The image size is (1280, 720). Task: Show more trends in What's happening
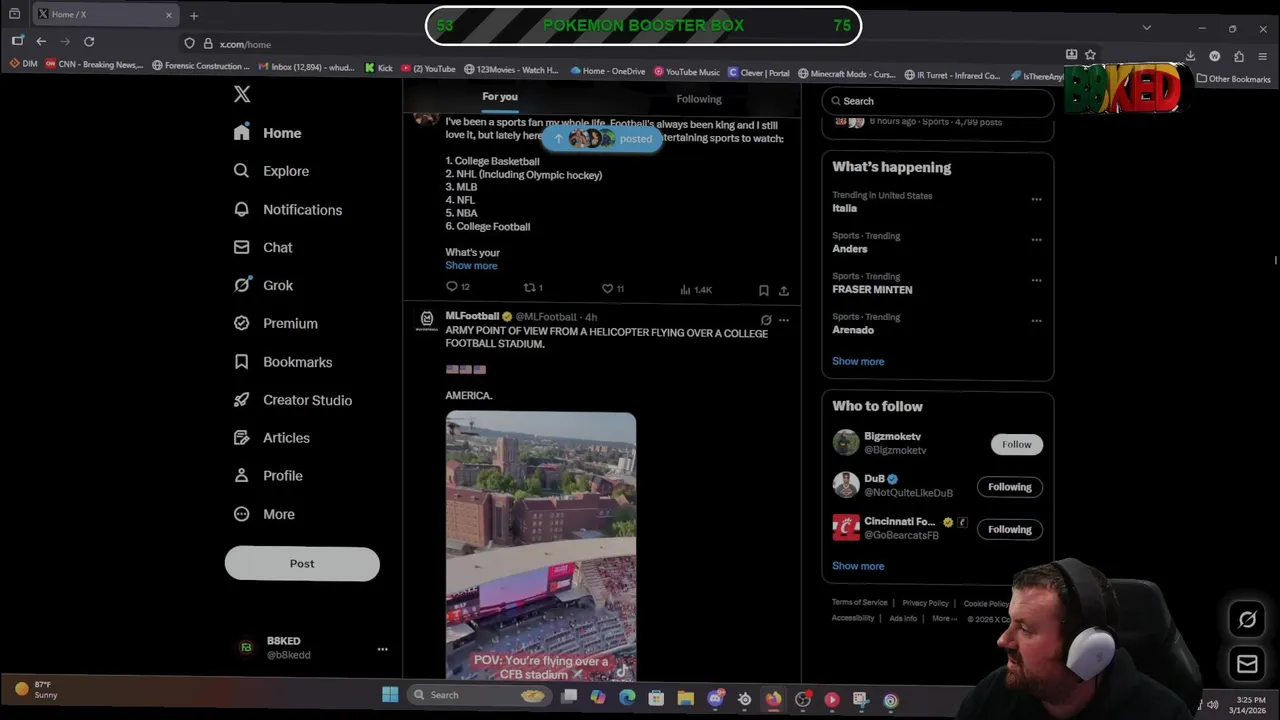click(858, 362)
